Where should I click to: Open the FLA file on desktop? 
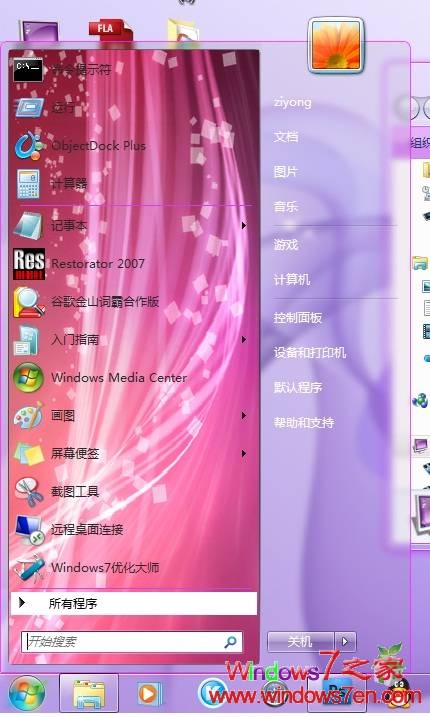click(x=110, y=30)
